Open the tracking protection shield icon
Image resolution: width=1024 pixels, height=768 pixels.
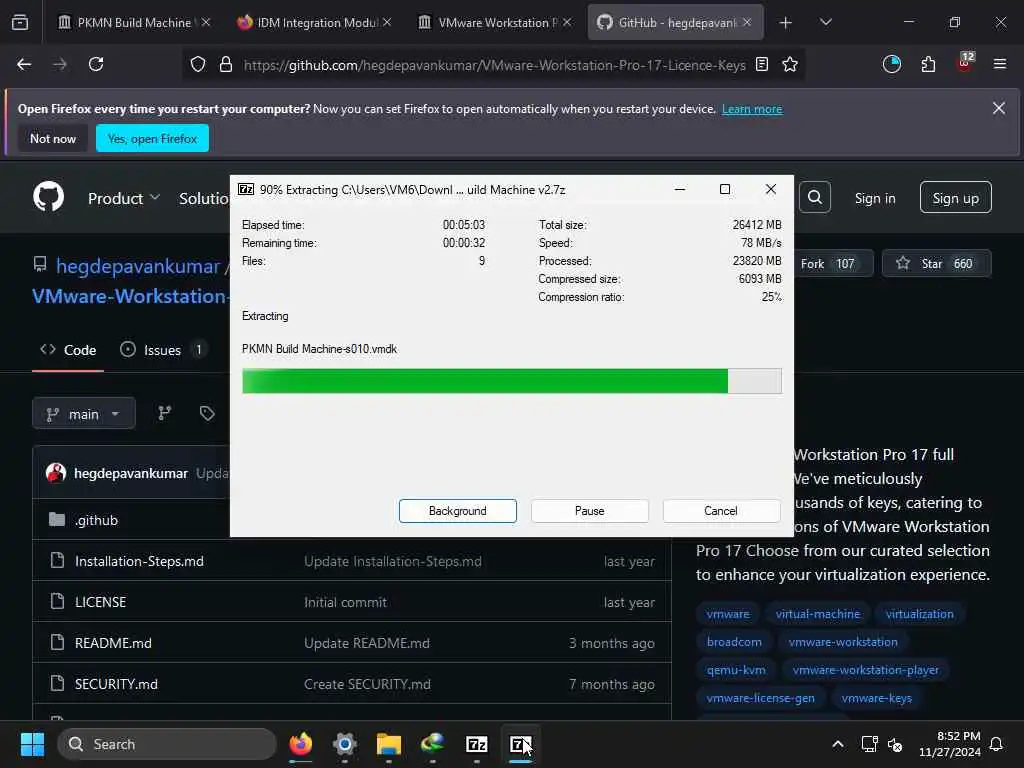tap(198, 64)
